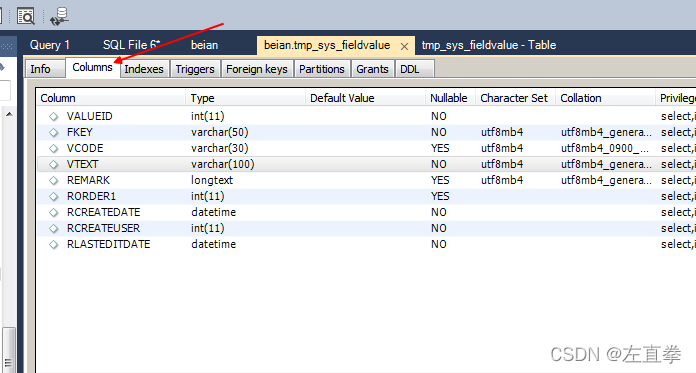Click the diamond icon beside VTEXT

pos(54,164)
